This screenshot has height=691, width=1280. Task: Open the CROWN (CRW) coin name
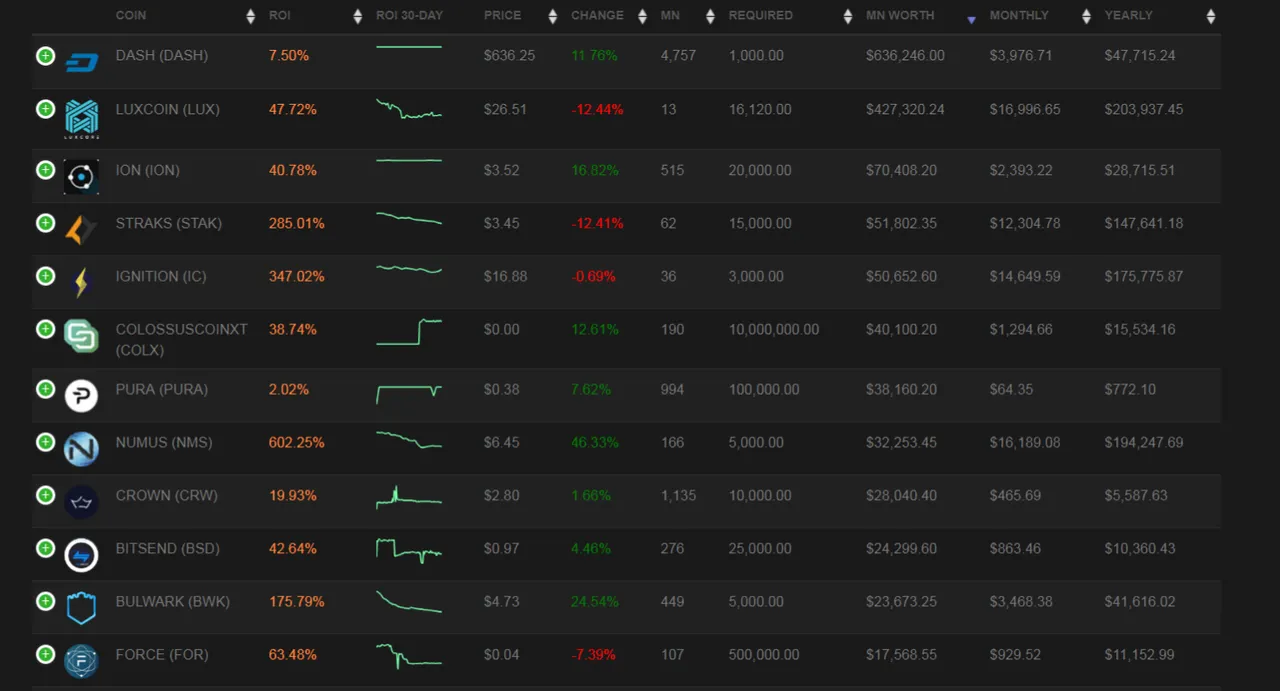pyautogui.click(x=167, y=495)
